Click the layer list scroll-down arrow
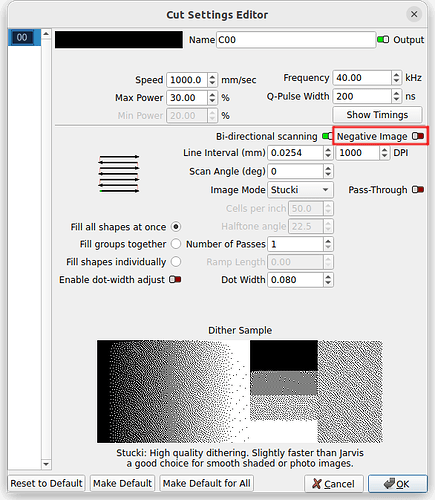Screen dimensions: 435x500 point(46,464)
